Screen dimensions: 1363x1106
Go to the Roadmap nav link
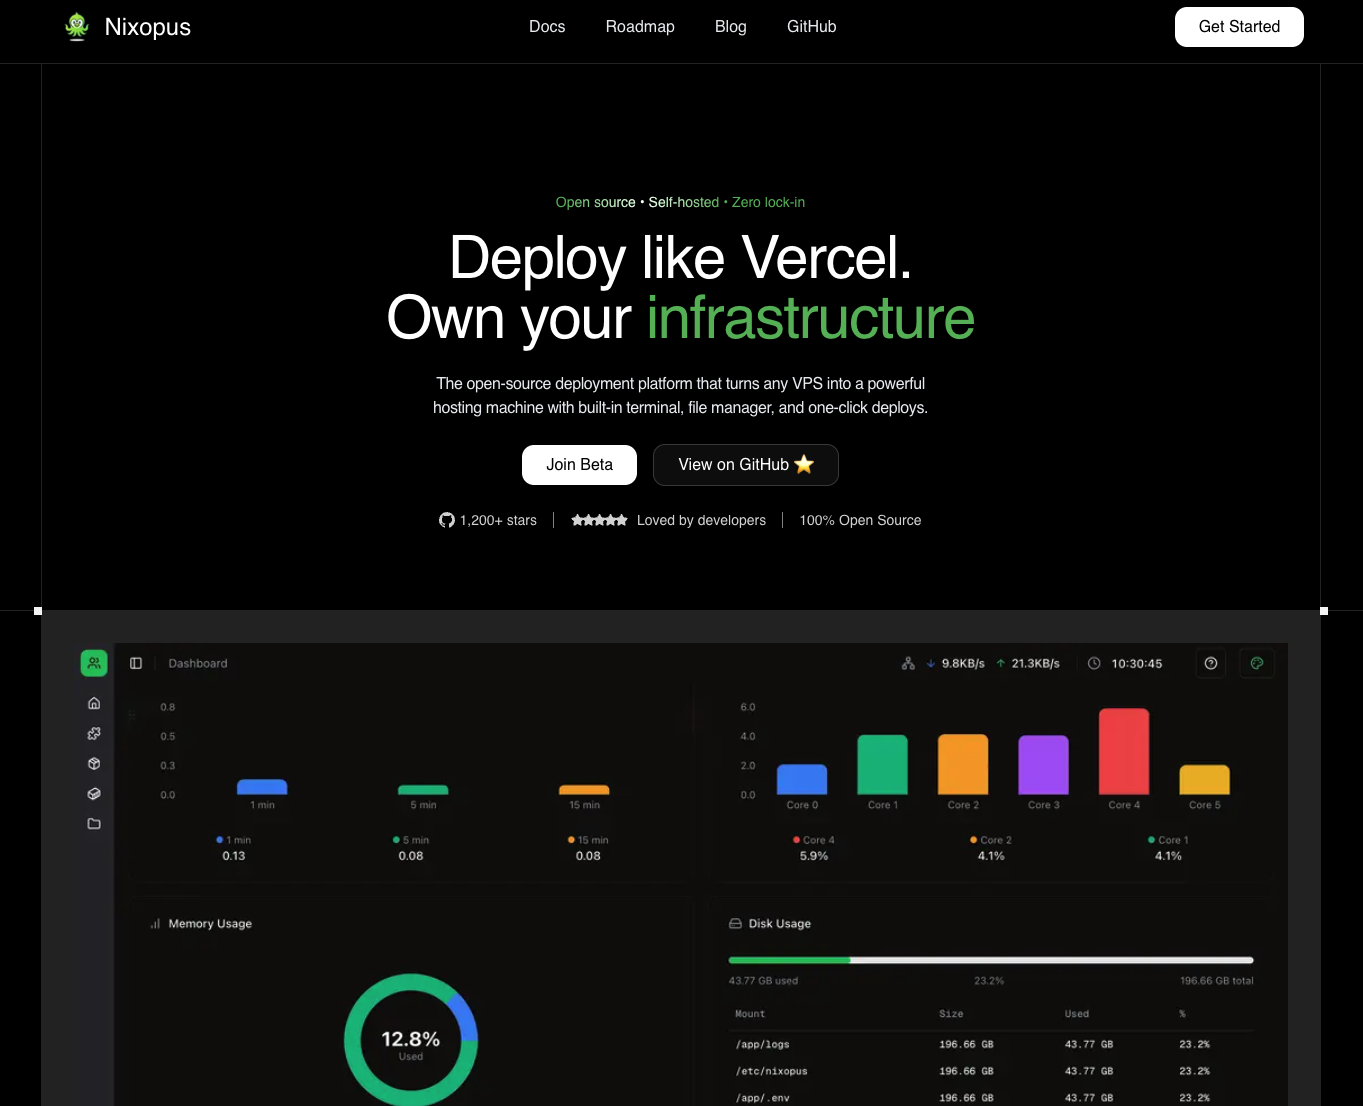[x=640, y=27]
